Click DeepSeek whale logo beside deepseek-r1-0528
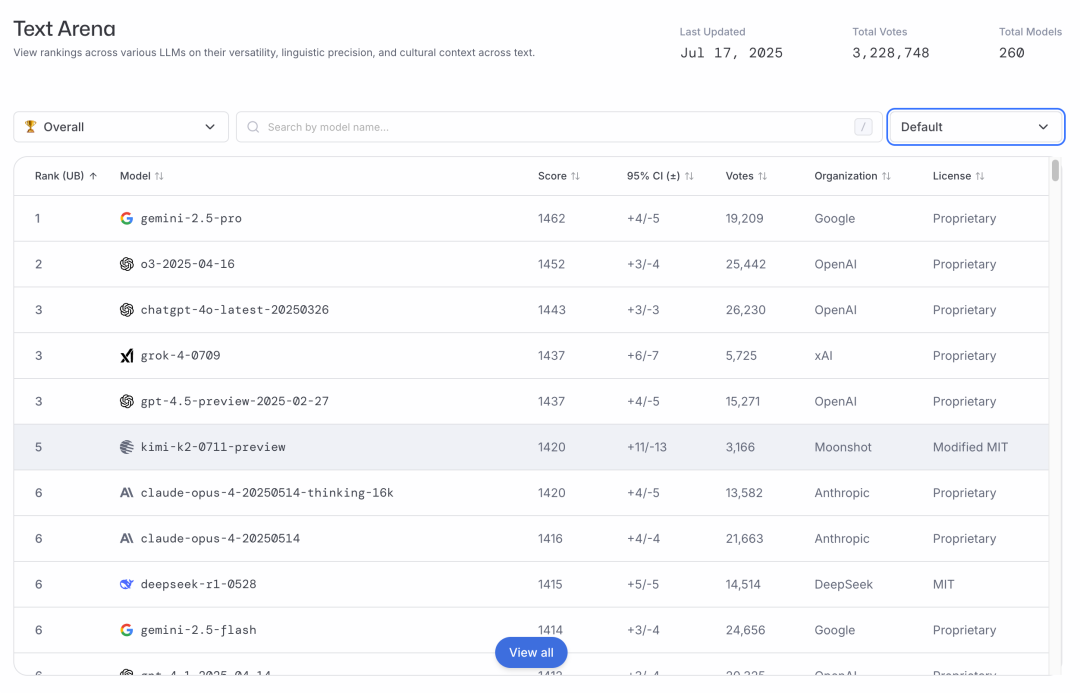Image resolution: width=1080 pixels, height=693 pixels. pyautogui.click(x=127, y=584)
